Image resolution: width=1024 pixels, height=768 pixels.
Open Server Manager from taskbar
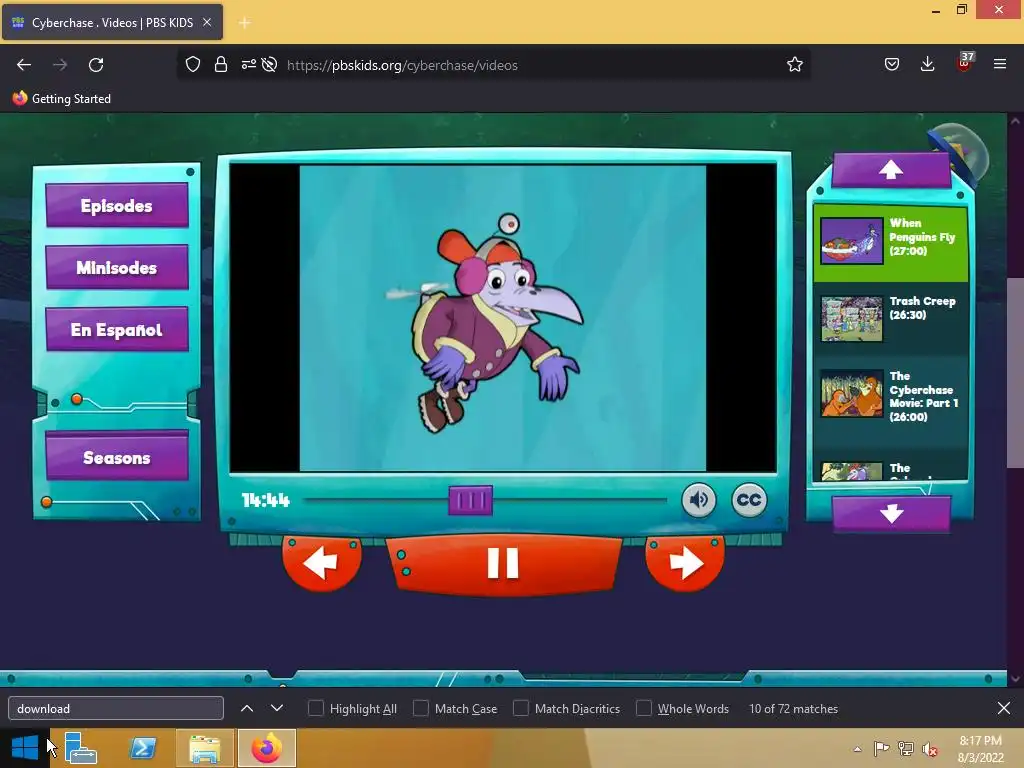tap(81, 748)
